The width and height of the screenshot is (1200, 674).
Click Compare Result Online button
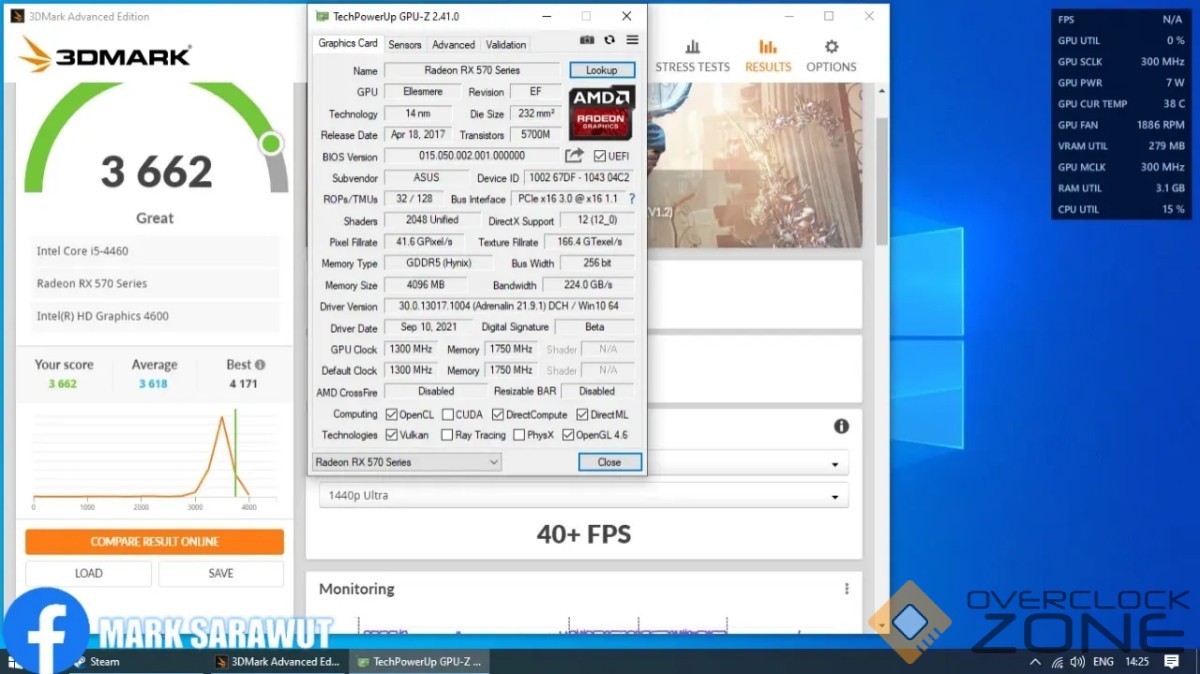coord(155,541)
